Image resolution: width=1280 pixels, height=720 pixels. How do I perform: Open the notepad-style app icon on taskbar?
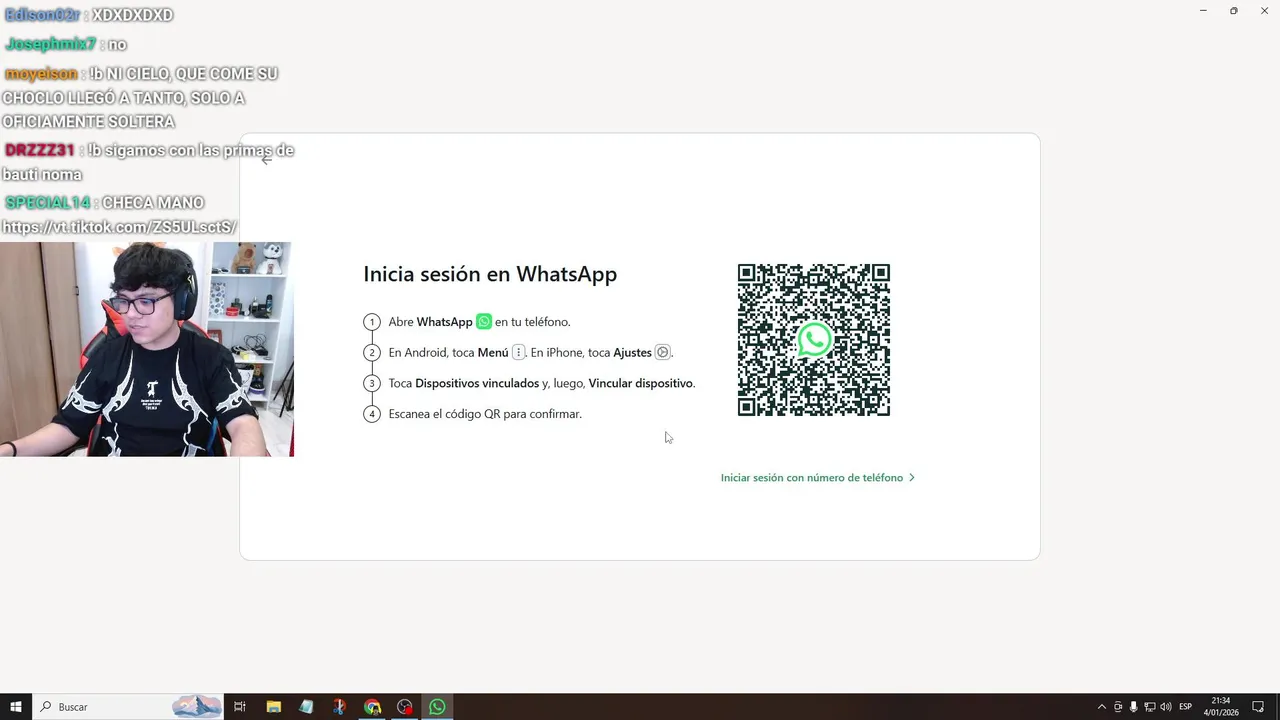coord(306,707)
